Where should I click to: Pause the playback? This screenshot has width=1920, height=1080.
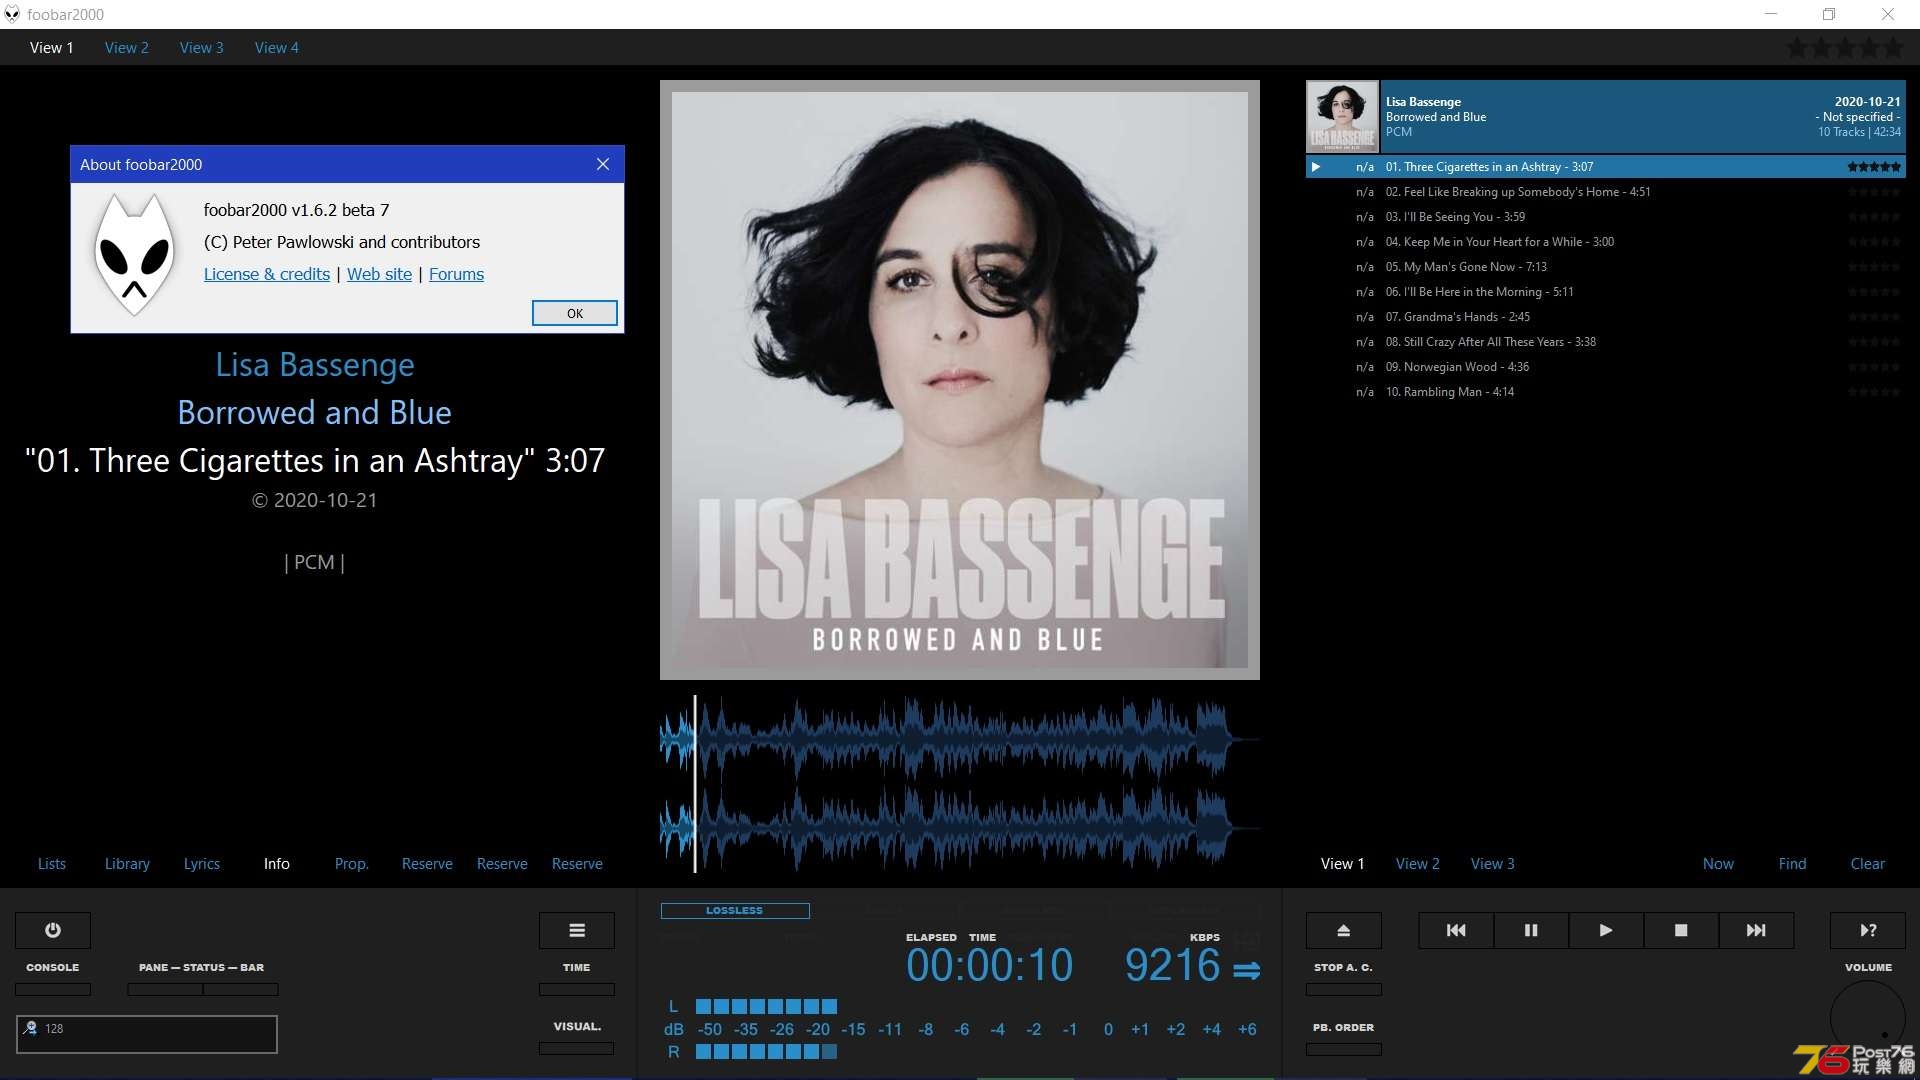click(x=1531, y=930)
